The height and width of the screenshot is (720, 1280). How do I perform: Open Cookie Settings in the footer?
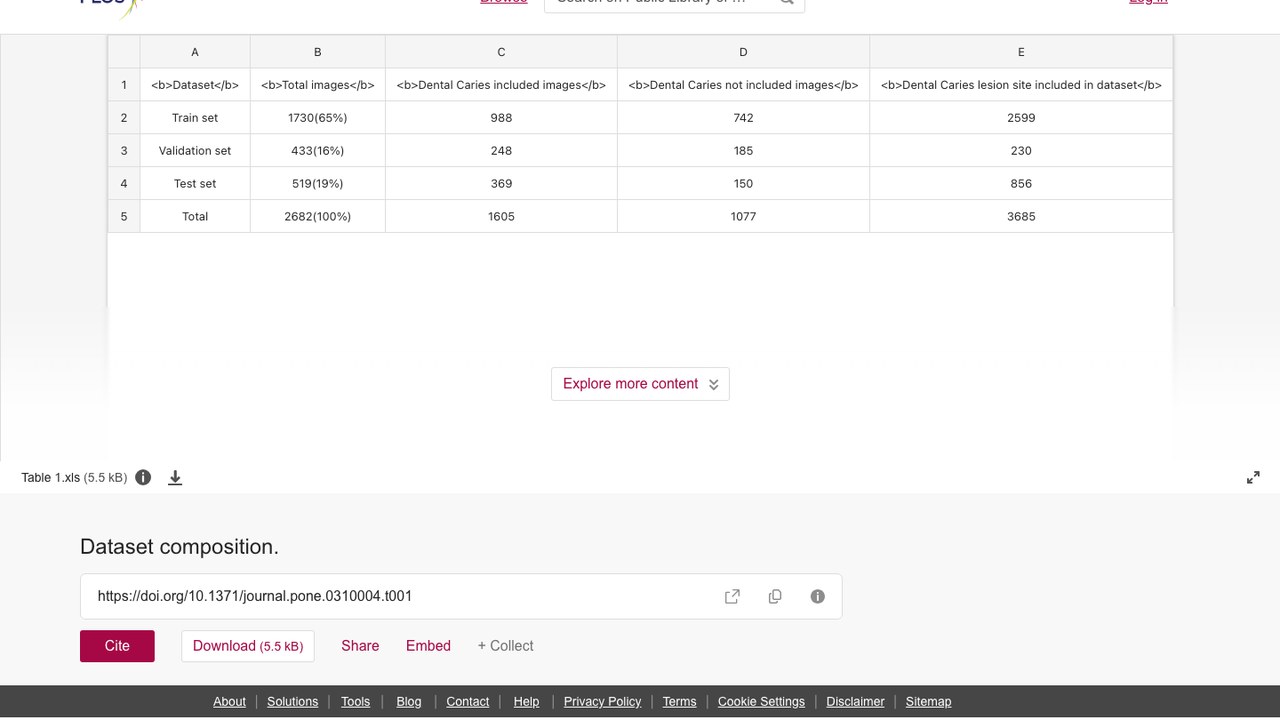pyautogui.click(x=761, y=701)
